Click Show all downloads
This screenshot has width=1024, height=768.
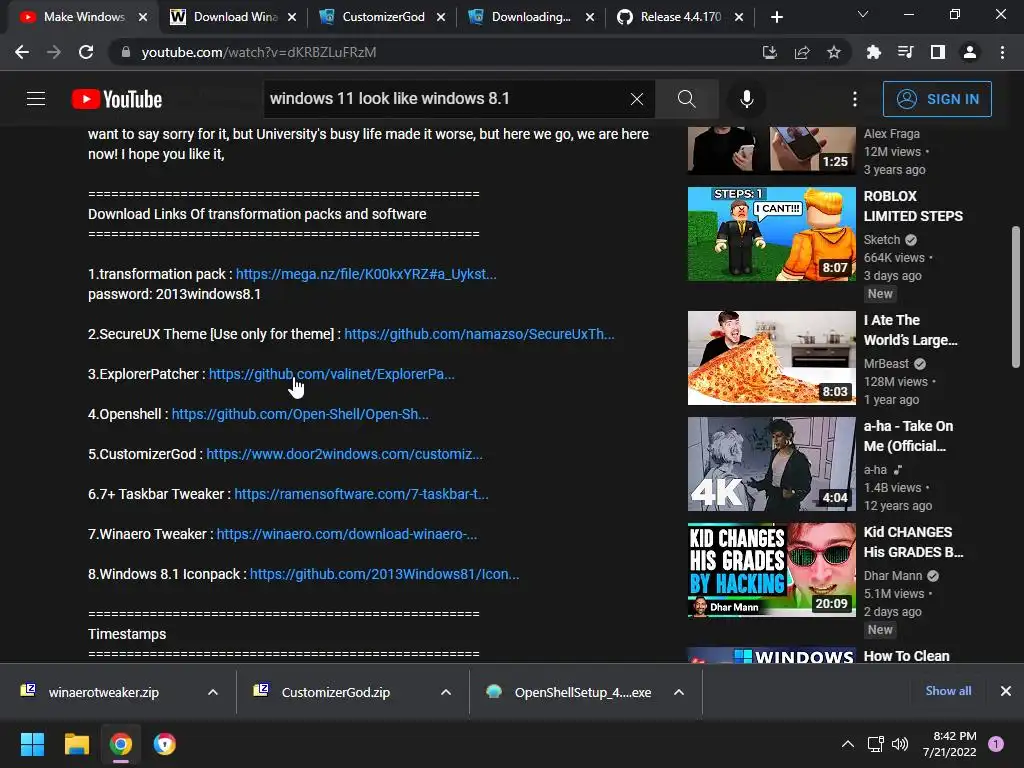(948, 691)
